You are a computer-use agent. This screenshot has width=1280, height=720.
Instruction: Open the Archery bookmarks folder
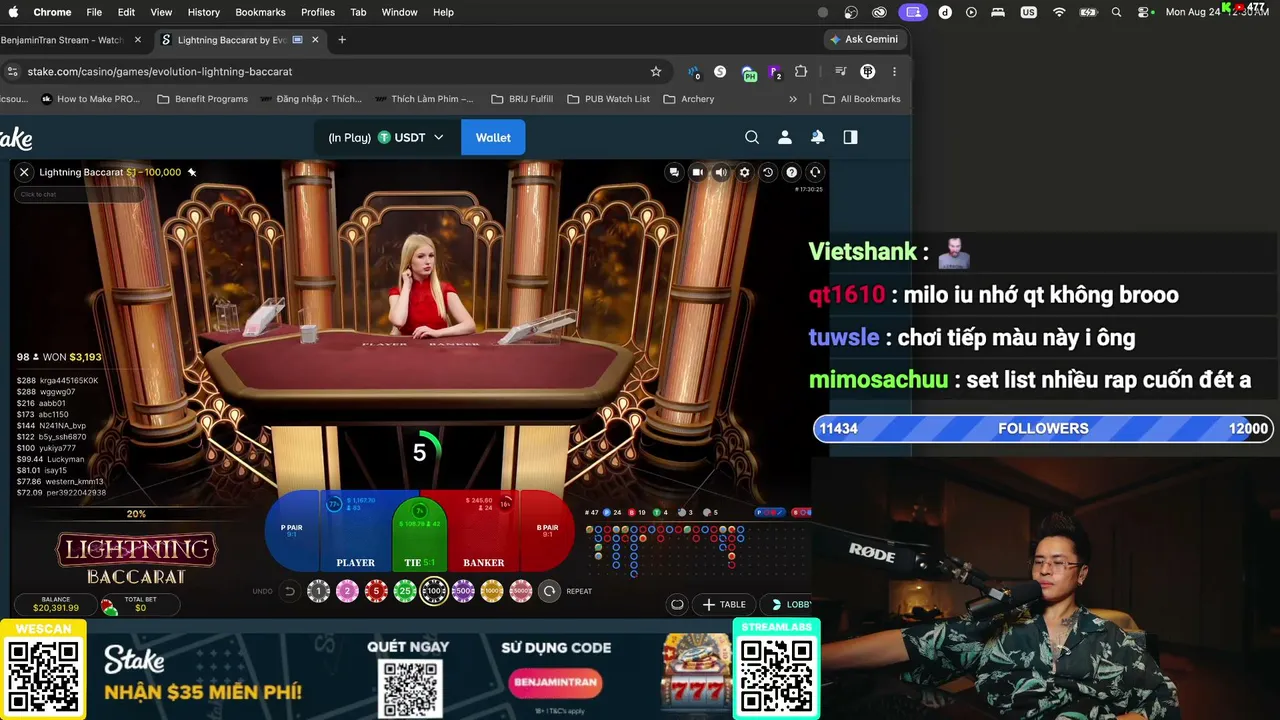tap(689, 99)
